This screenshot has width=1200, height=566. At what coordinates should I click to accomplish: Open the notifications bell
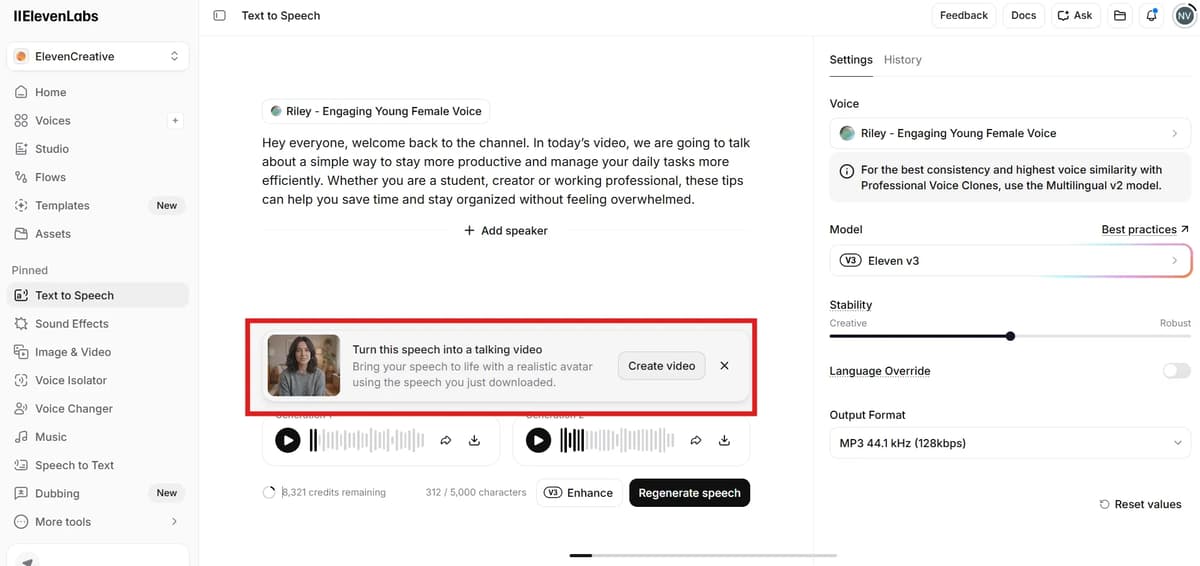click(x=1151, y=16)
